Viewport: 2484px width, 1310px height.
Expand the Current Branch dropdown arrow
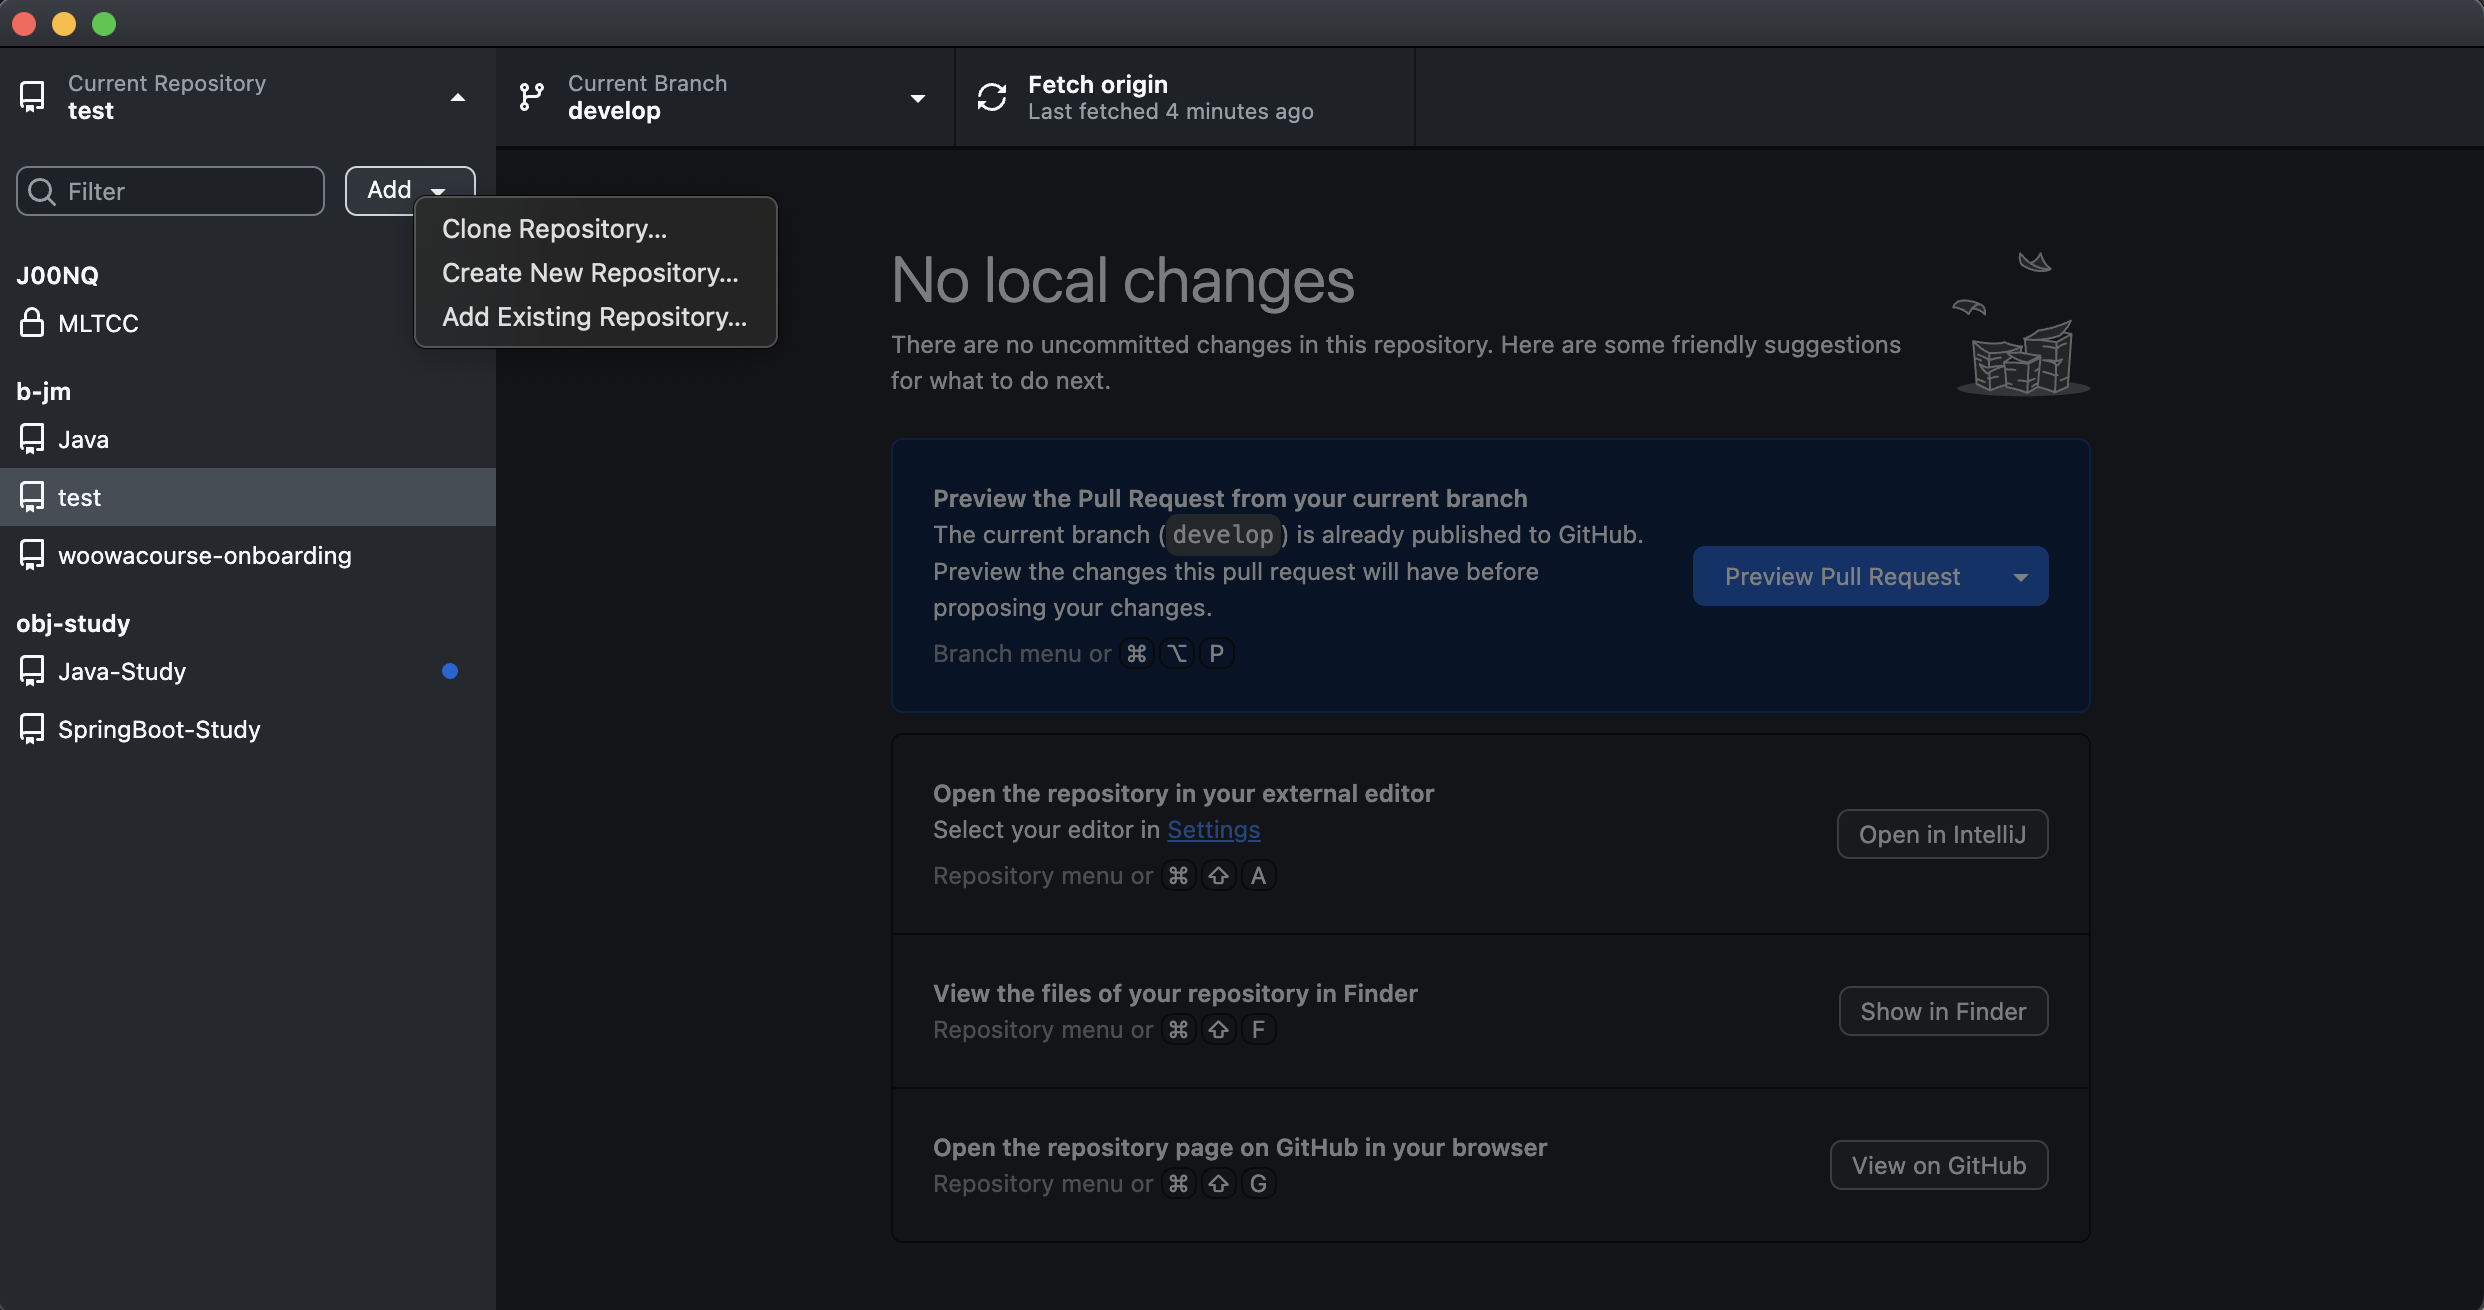click(x=917, y=98)
